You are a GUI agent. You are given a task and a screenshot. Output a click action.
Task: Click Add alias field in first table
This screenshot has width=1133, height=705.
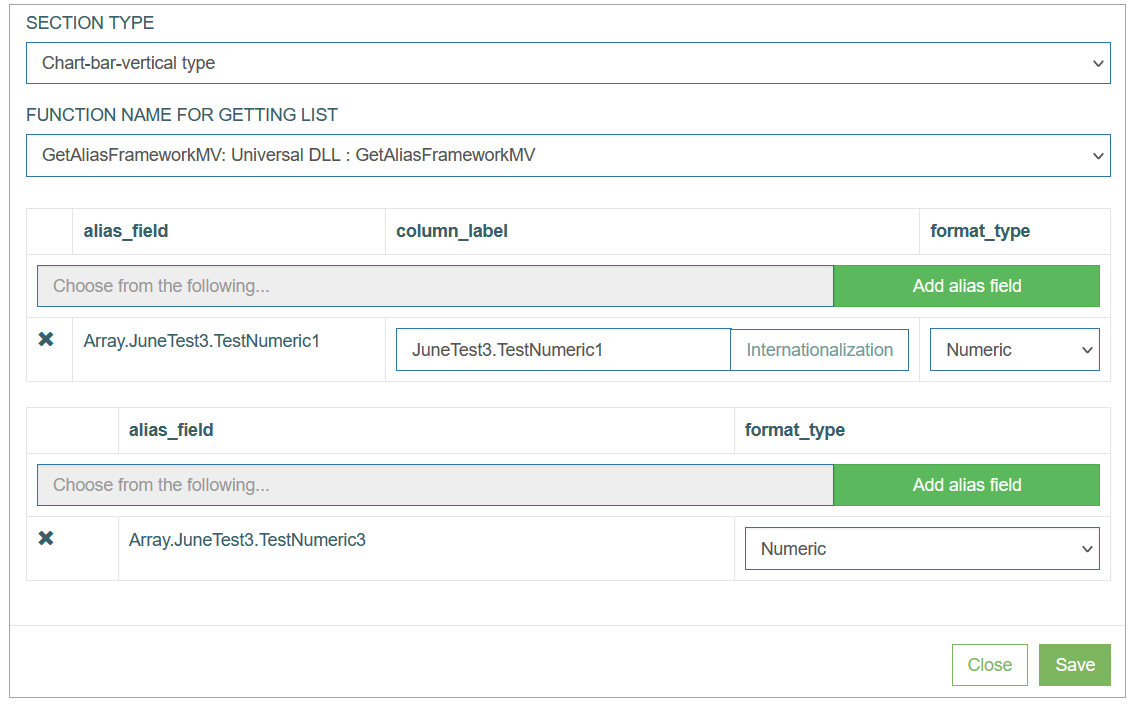click(x=967, y=286)
